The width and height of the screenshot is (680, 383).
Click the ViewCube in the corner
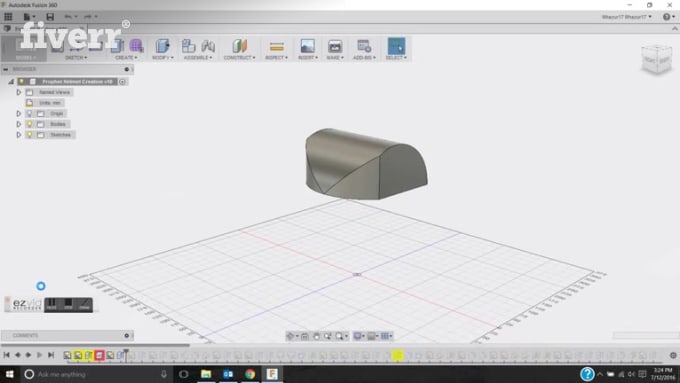657,59
